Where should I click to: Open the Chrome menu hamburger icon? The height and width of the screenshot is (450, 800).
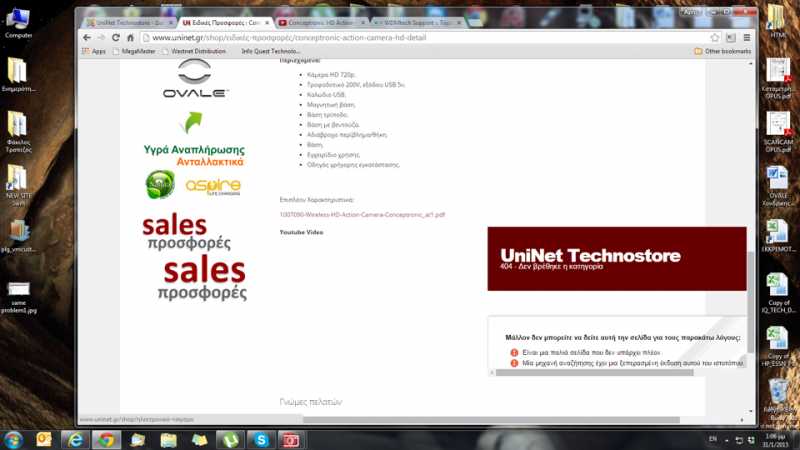[x=746, y=38]
